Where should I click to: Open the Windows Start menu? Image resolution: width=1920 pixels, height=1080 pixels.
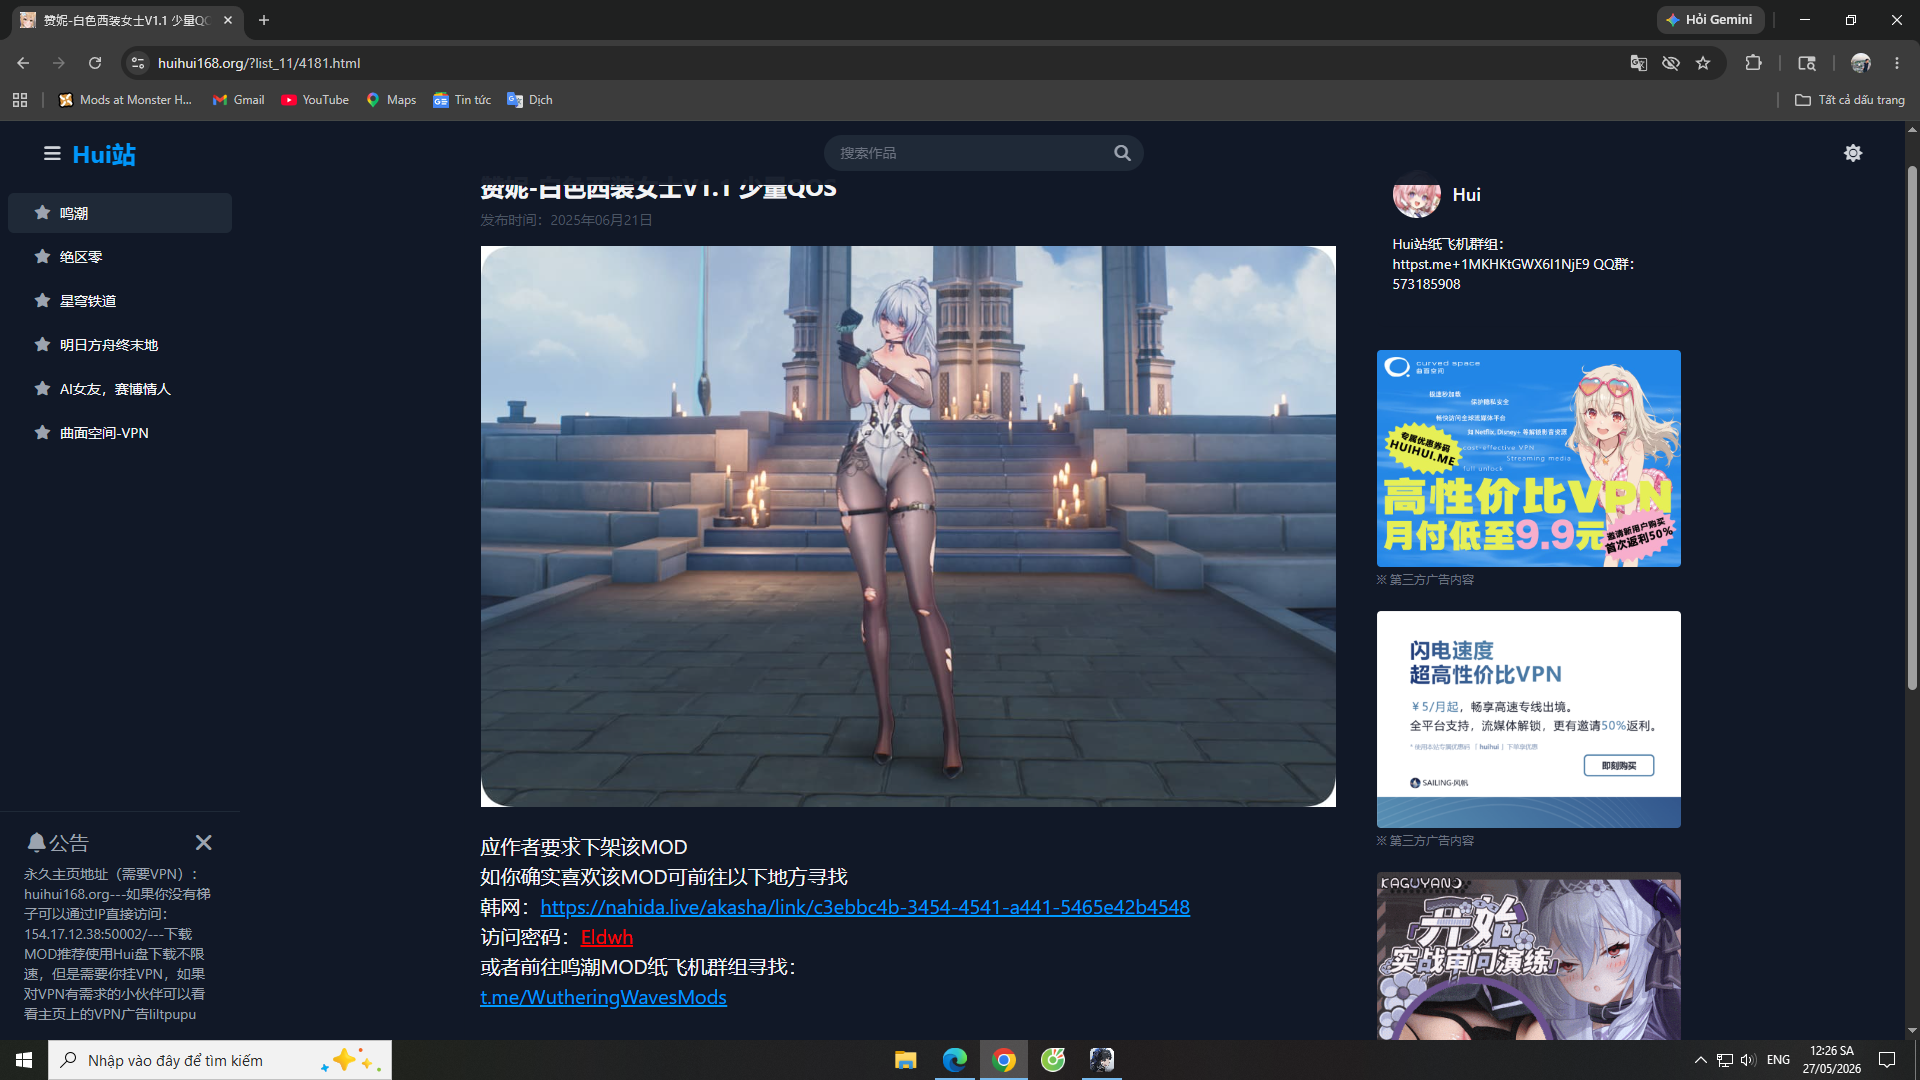(x=24, y=1060)
